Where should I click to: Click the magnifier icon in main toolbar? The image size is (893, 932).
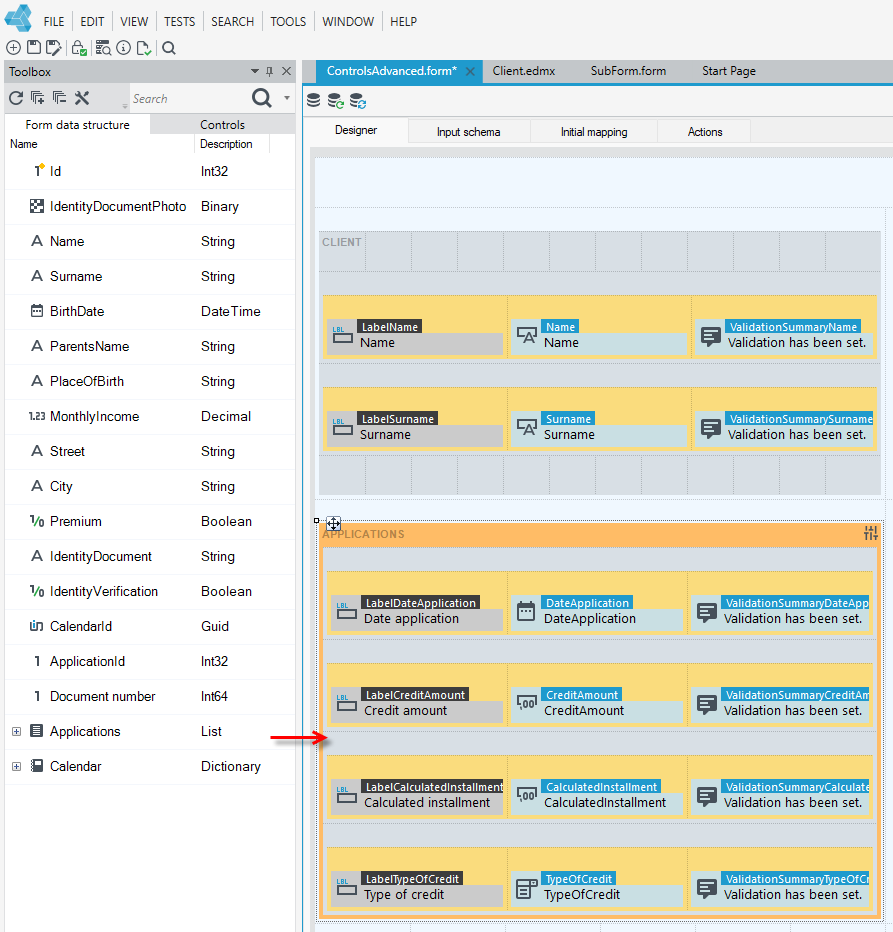(x=169, y=48)
